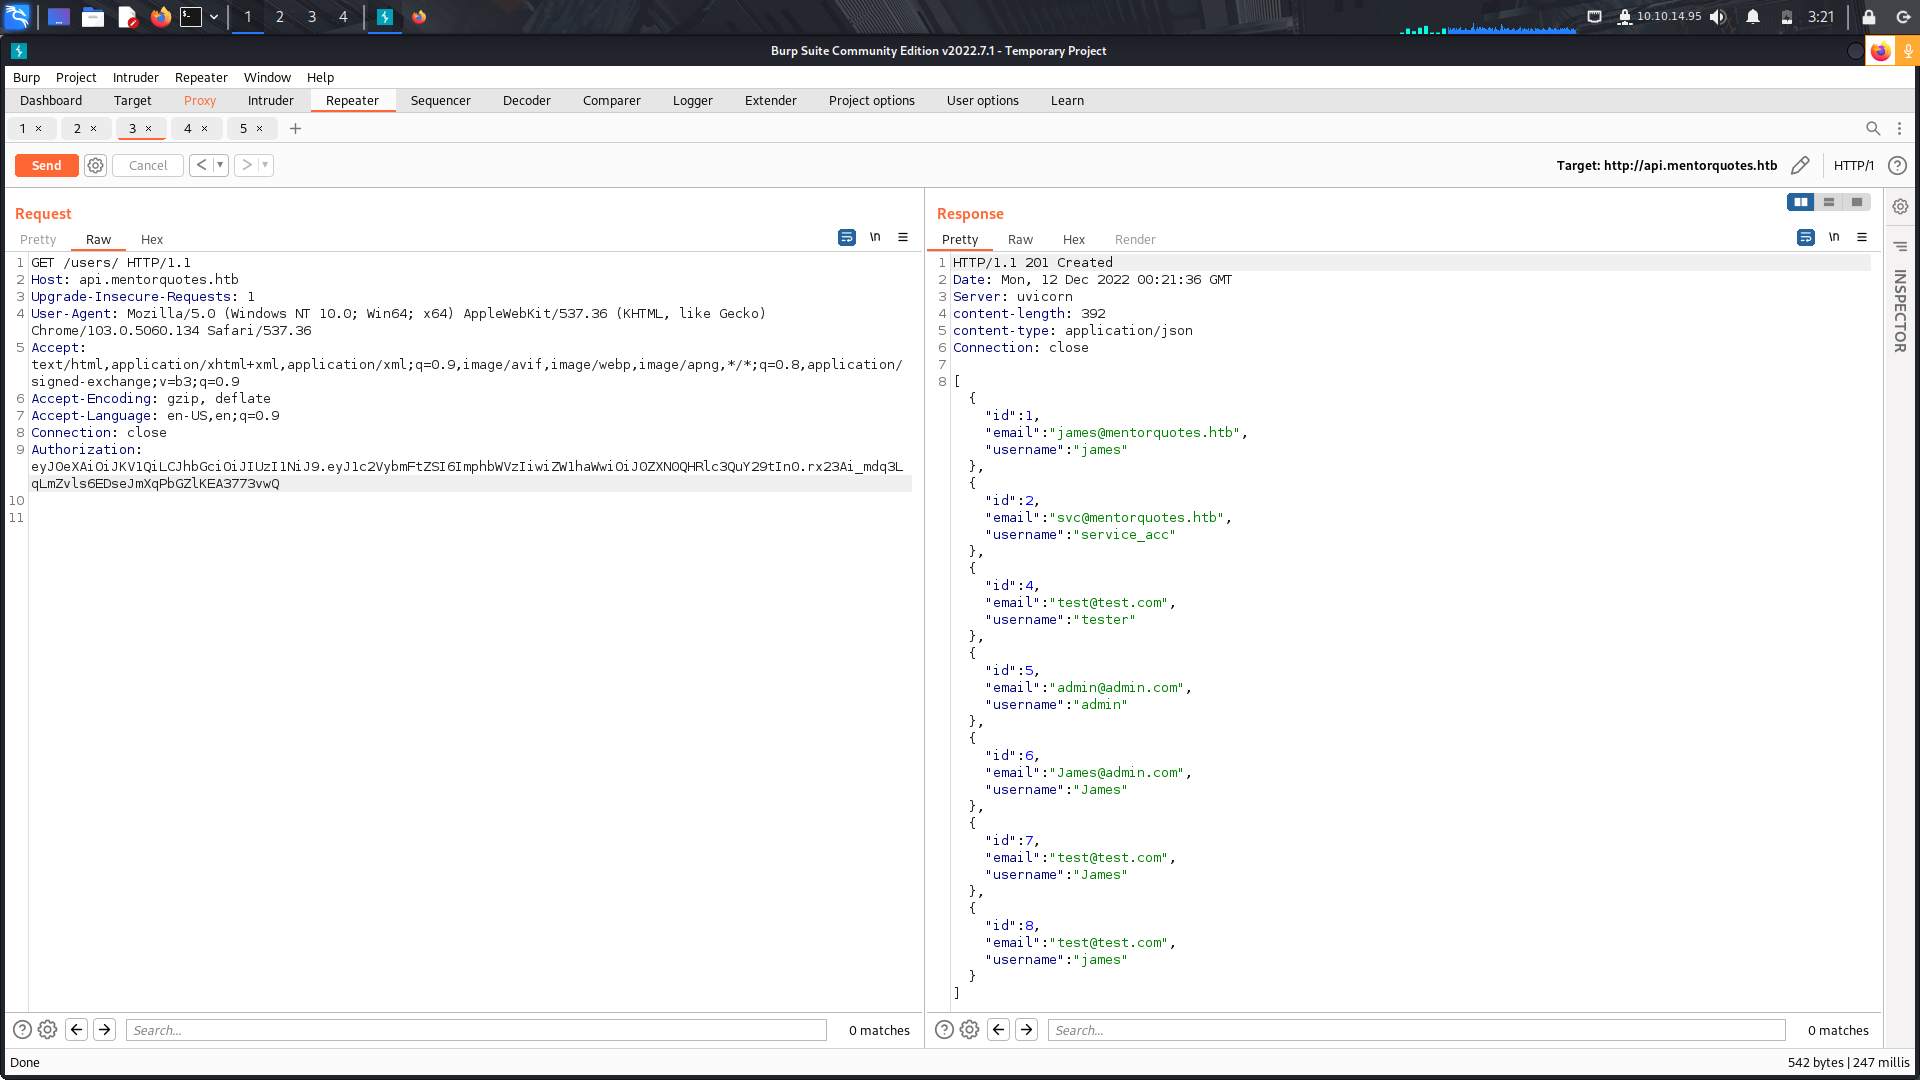Enable syntax highlighting icon in the Response pane
This screenshot has width=1920, height=1080.
pyautogui.click(x=1805, y=237)
